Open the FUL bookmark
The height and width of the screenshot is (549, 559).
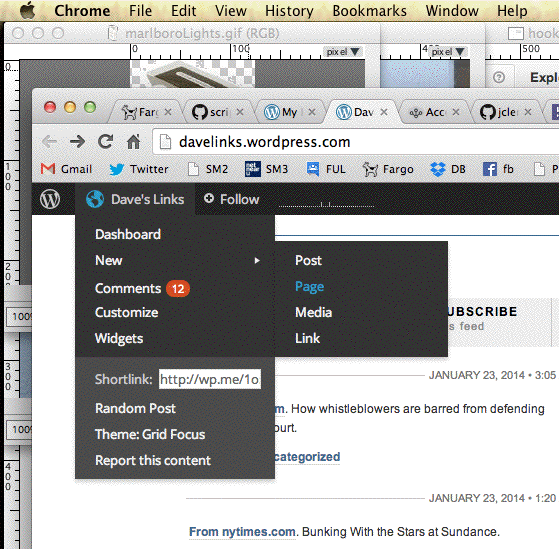tap(326, 169)
